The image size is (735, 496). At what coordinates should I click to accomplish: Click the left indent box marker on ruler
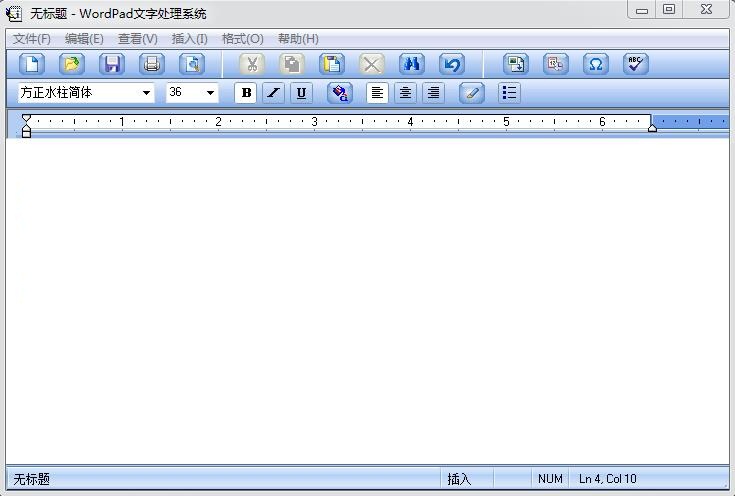click(26, 134)
